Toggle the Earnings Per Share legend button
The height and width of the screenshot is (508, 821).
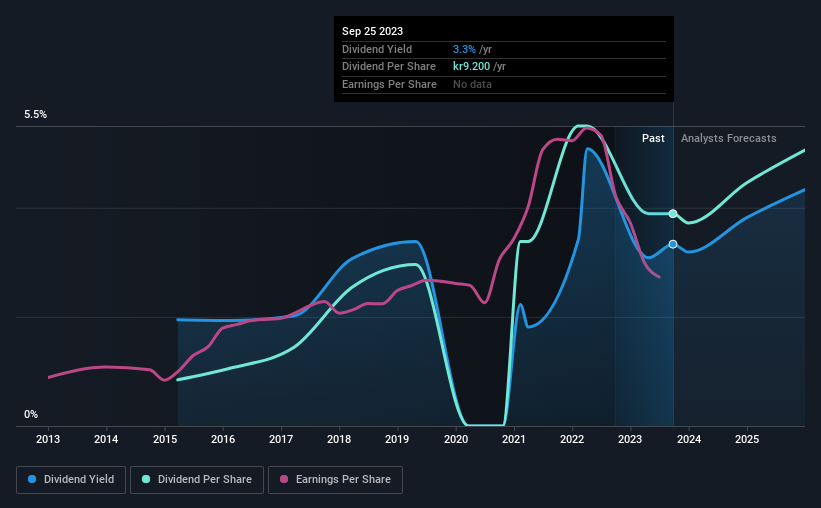335,480
